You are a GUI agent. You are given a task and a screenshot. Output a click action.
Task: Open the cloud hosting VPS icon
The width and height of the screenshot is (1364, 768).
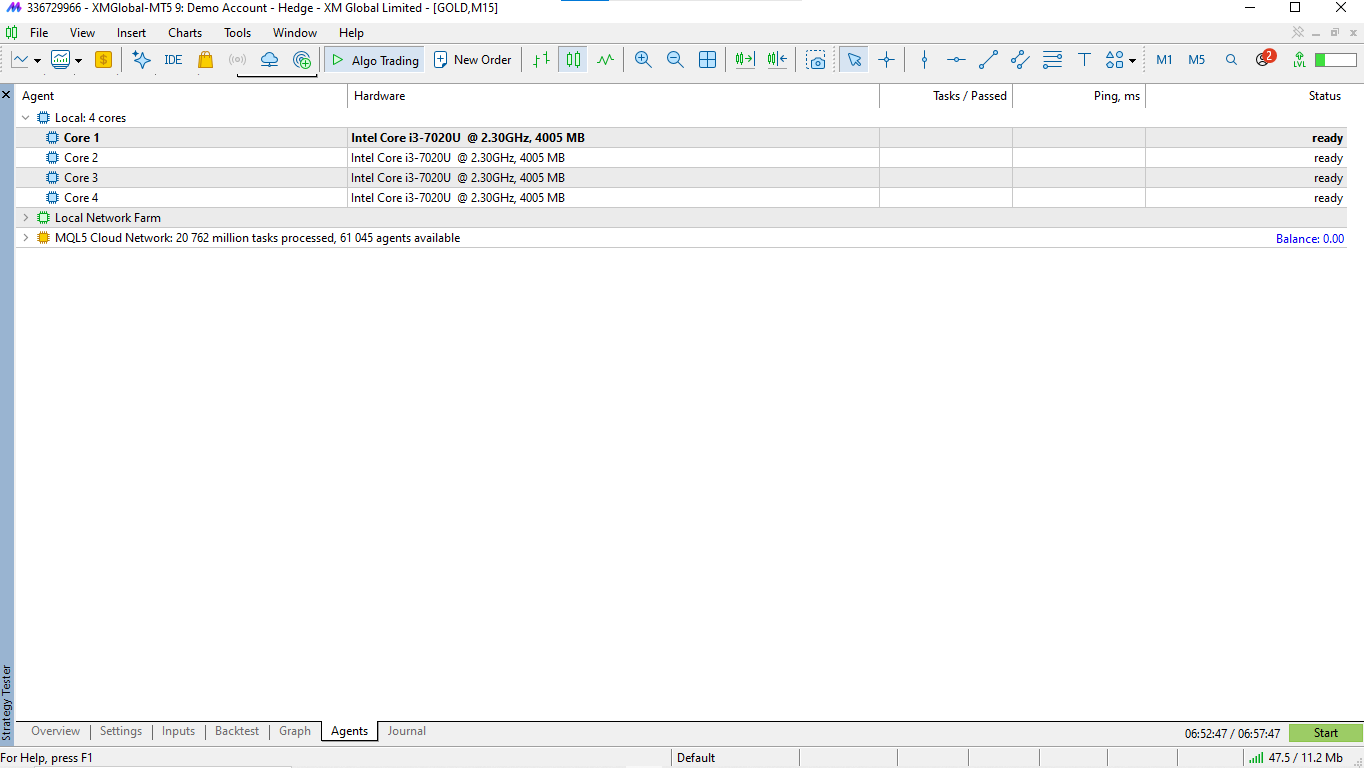click(x=269, y=60)
